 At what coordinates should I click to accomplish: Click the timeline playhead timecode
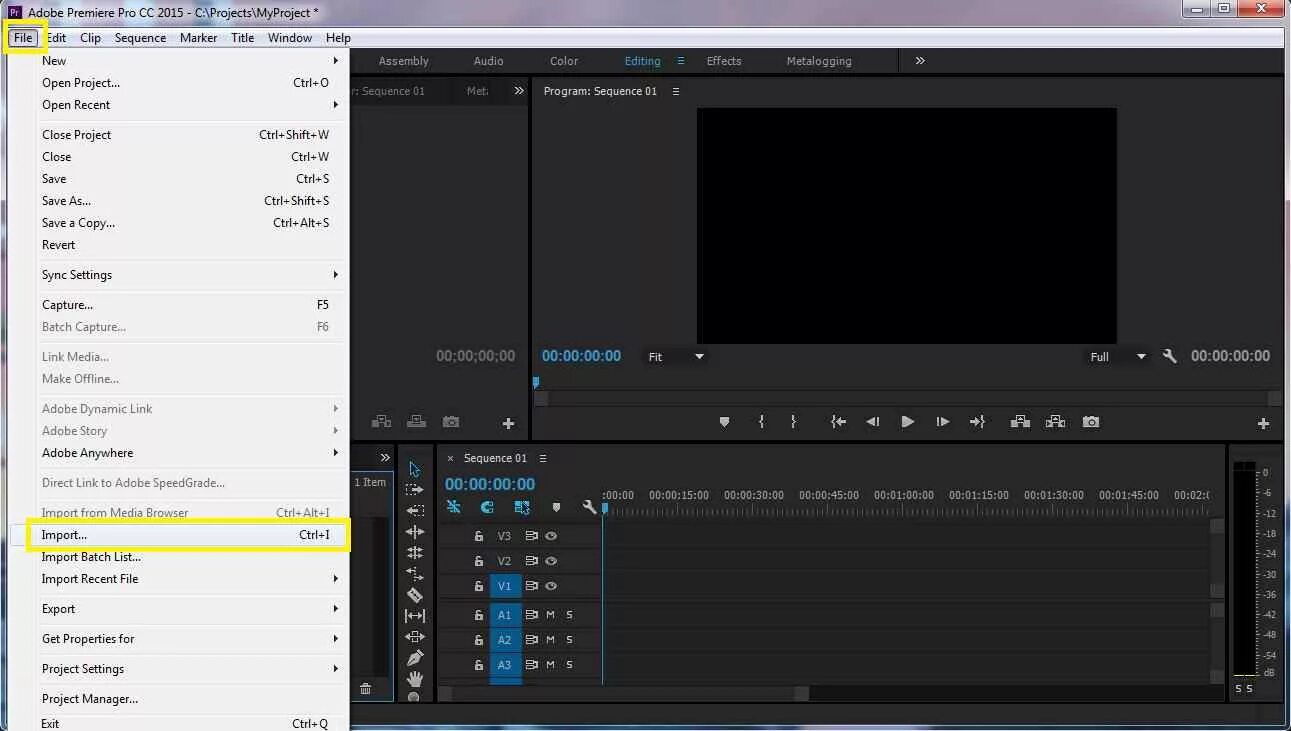[x=490, y=484]
